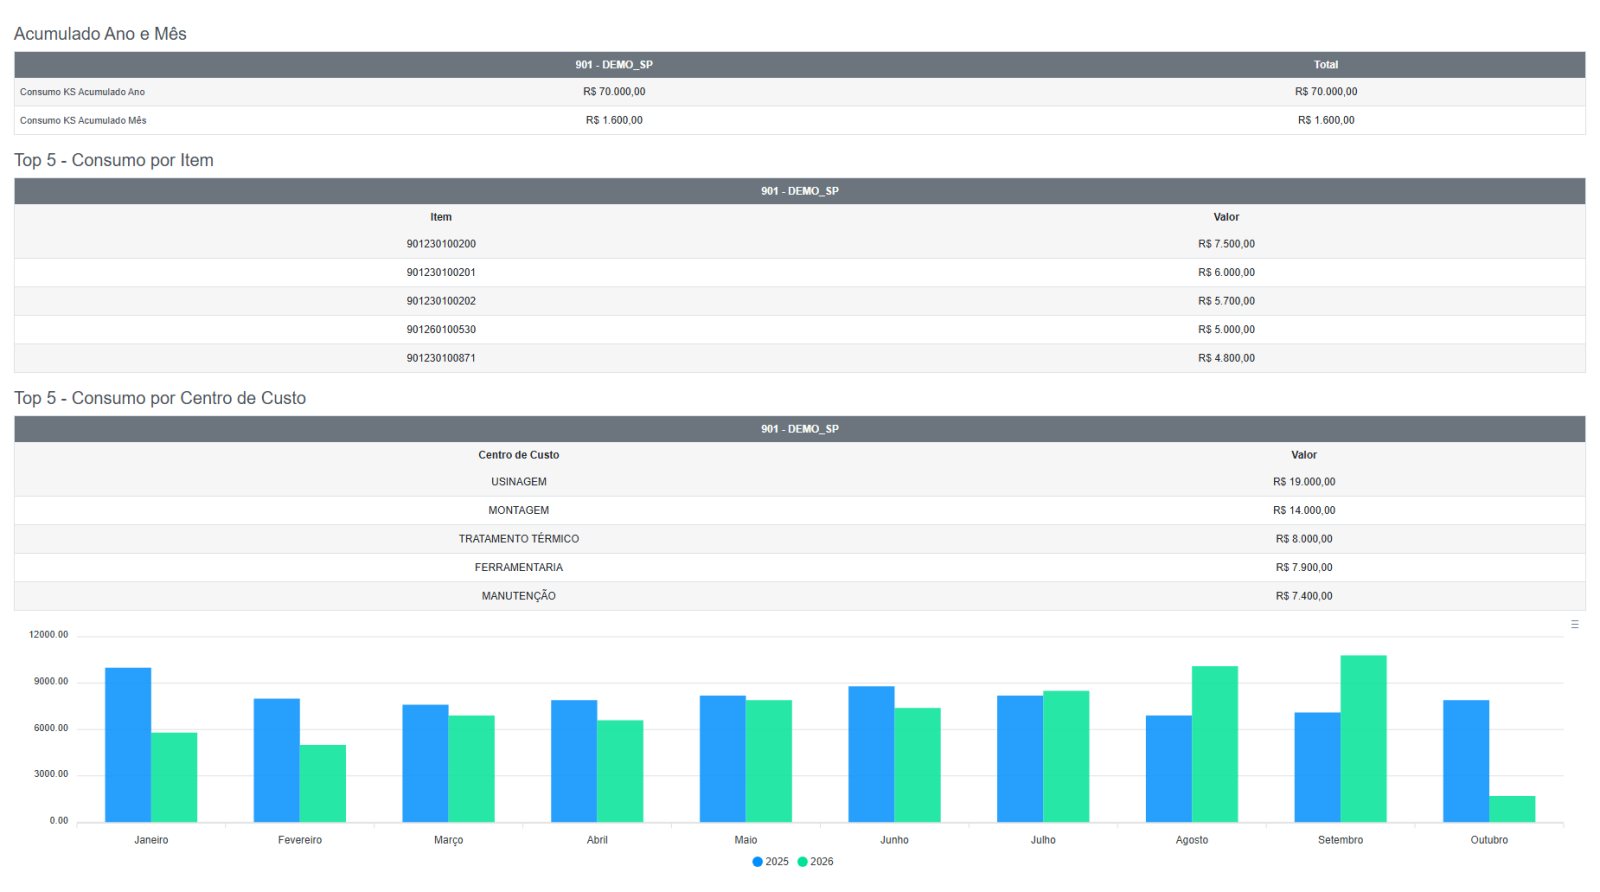Viewport: 1600px width, 892px height.
Task: Click 'Top 5 - Consumo por Centro de Custo' heading
Action: click(x=160, y=398)
